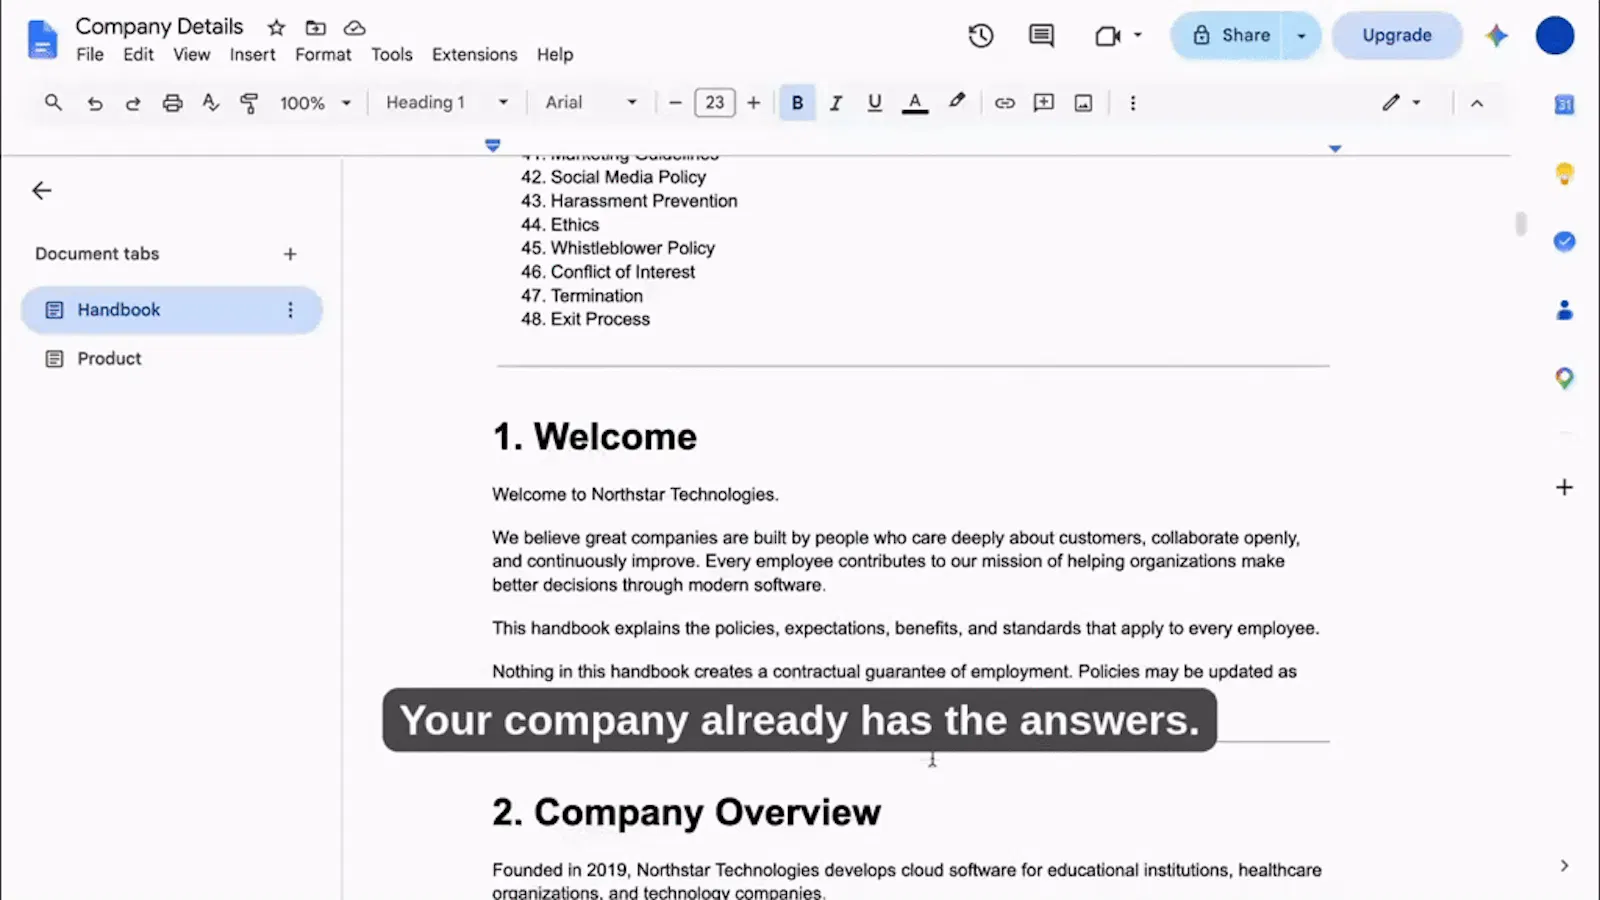The image size is (1600, 900).
Task: Open the View menu
Action: 191,55
